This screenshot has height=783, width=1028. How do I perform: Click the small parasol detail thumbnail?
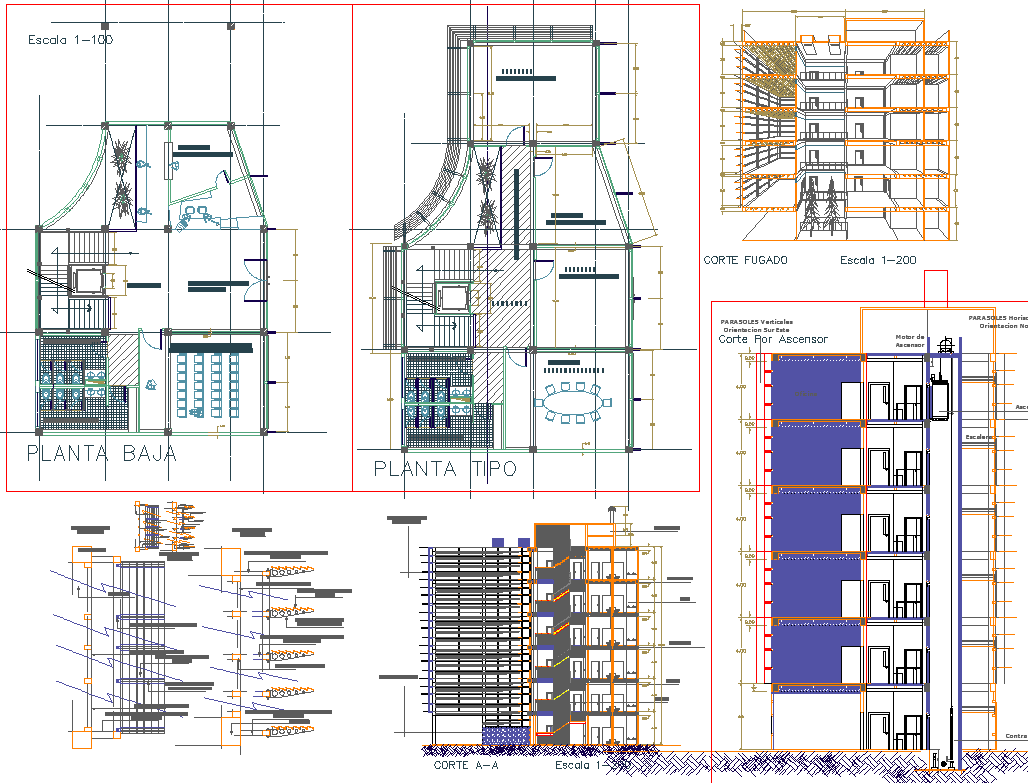[x=162, y=526]
